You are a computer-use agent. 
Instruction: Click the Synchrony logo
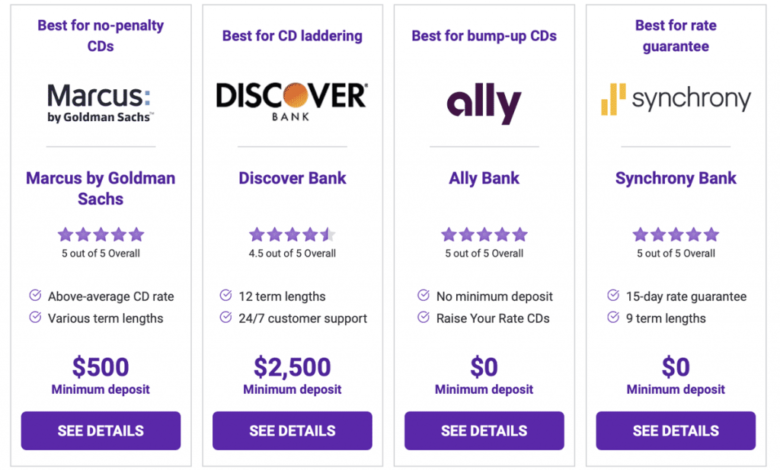pyautogui.click(x=676, y=99)
